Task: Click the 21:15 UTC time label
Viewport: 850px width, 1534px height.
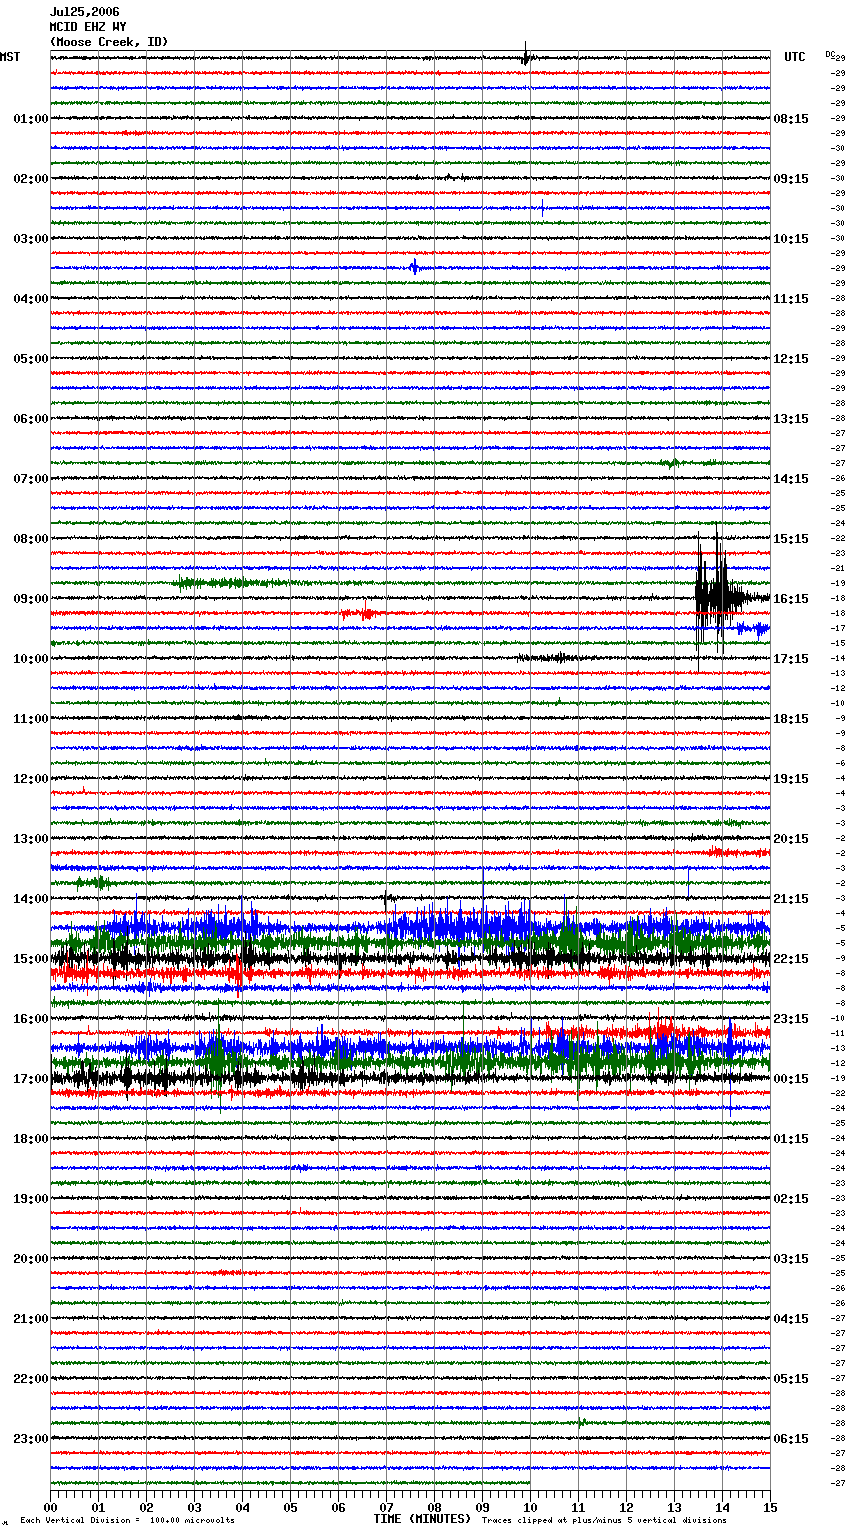Action: coord(791,899)
